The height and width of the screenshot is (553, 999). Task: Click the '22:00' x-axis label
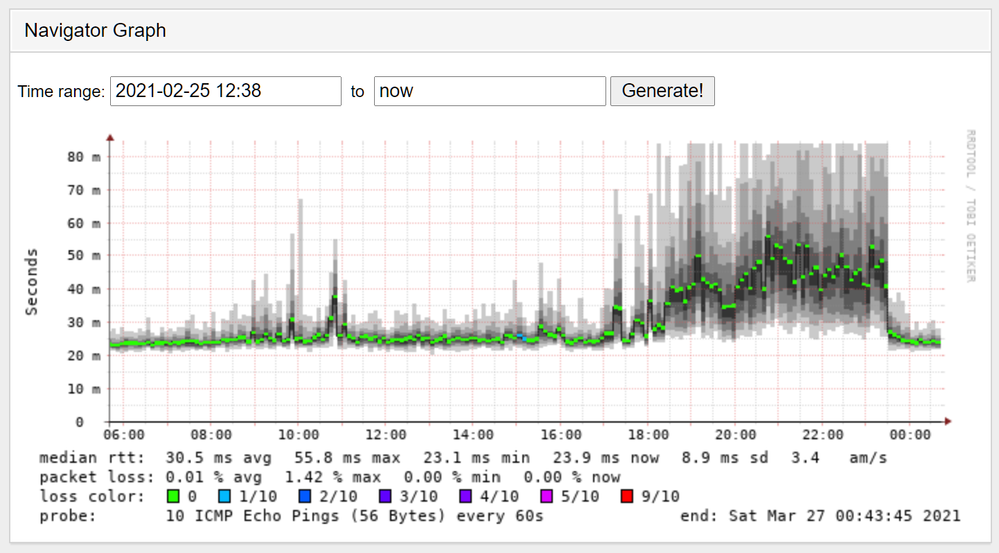[823, 435]
